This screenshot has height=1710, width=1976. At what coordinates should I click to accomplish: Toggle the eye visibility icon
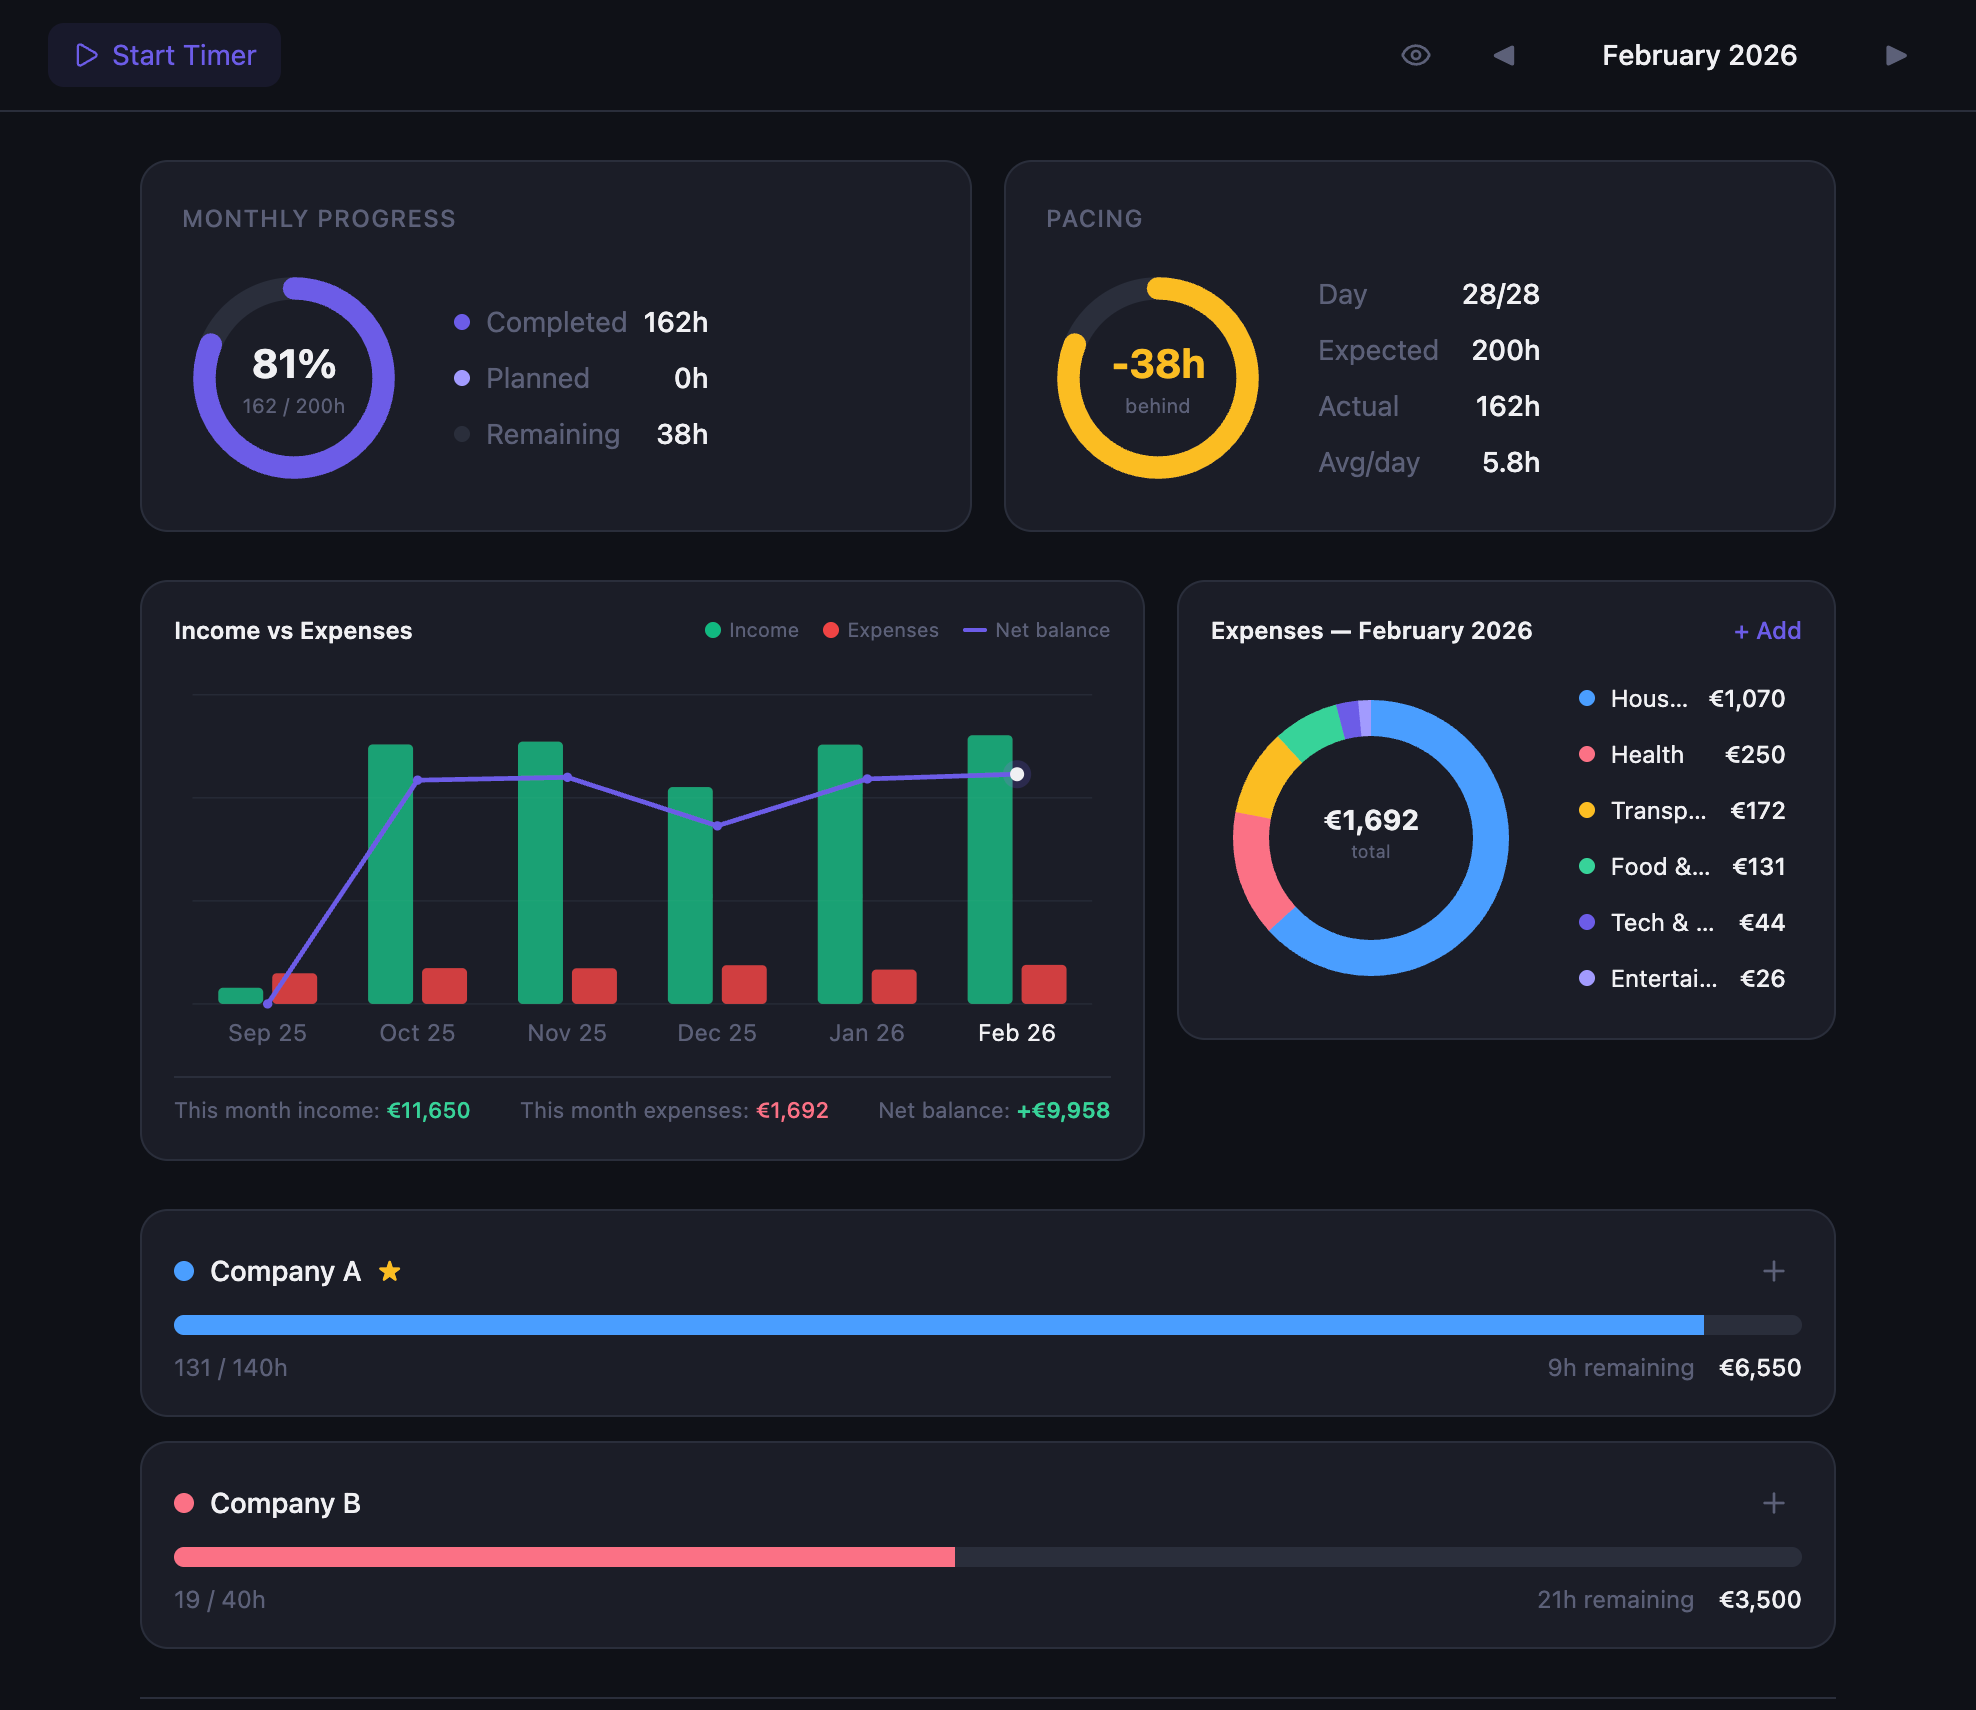pyautogui.click(x=1415, y=55)
